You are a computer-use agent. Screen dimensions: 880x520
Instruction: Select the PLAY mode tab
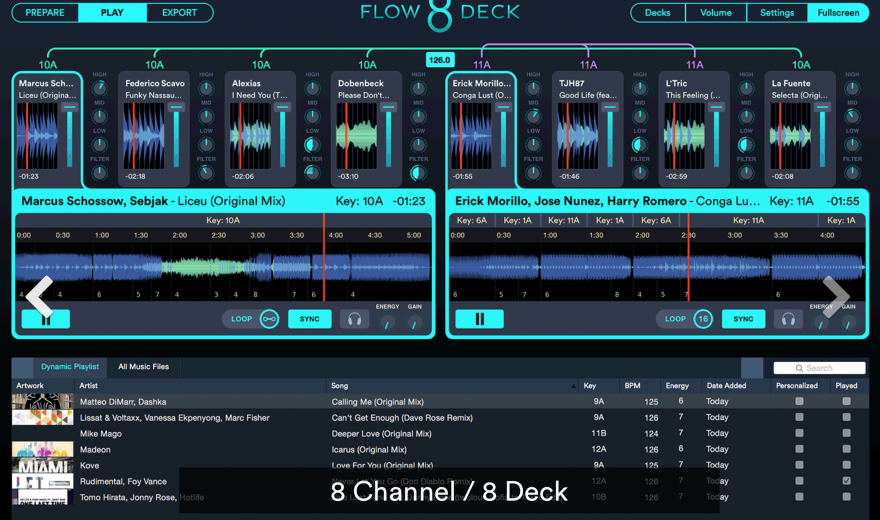pos(112,13)
